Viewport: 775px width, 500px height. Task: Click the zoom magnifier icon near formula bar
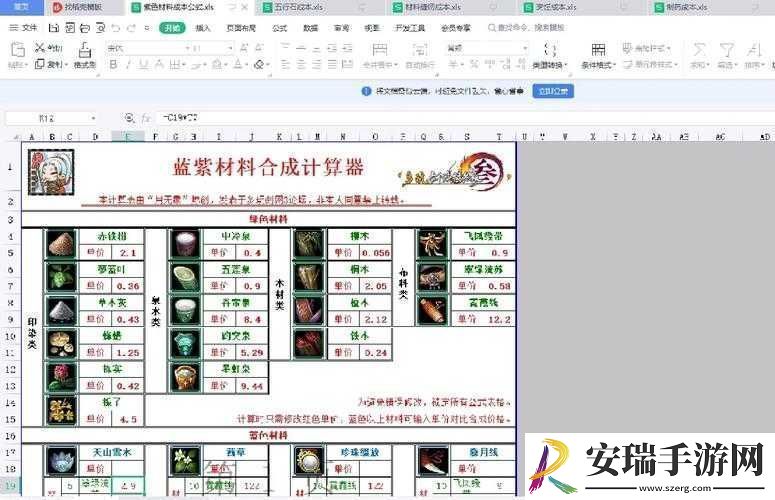tap(129, 118)
